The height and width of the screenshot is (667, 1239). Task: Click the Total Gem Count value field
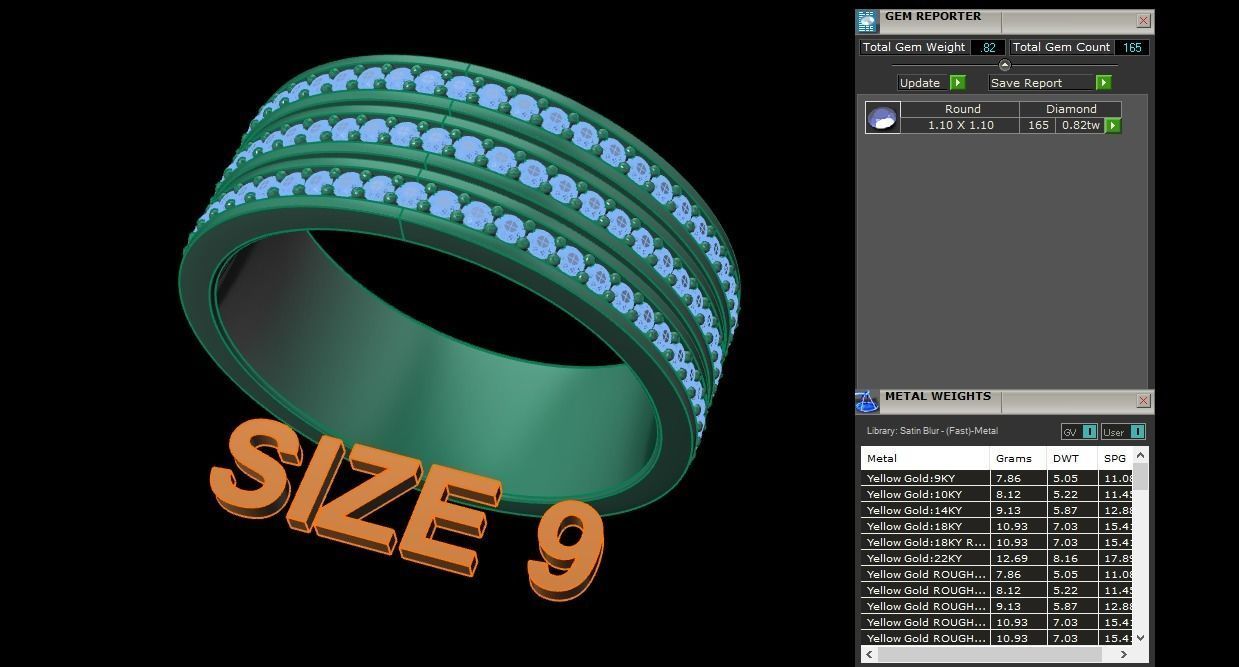tap(1132, 47)
